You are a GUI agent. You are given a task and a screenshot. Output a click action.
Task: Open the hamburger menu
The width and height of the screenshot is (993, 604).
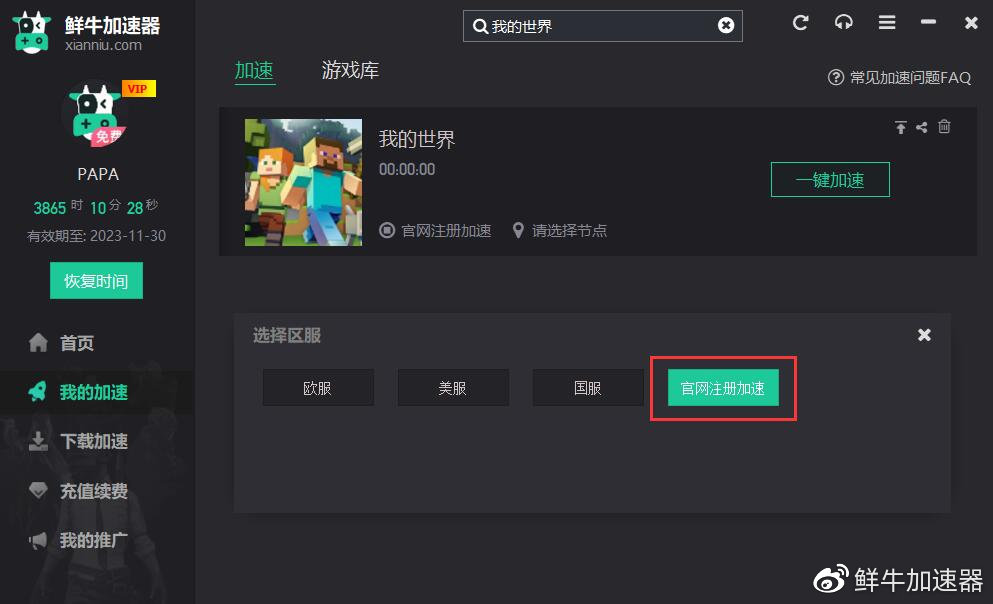[886, 22]
